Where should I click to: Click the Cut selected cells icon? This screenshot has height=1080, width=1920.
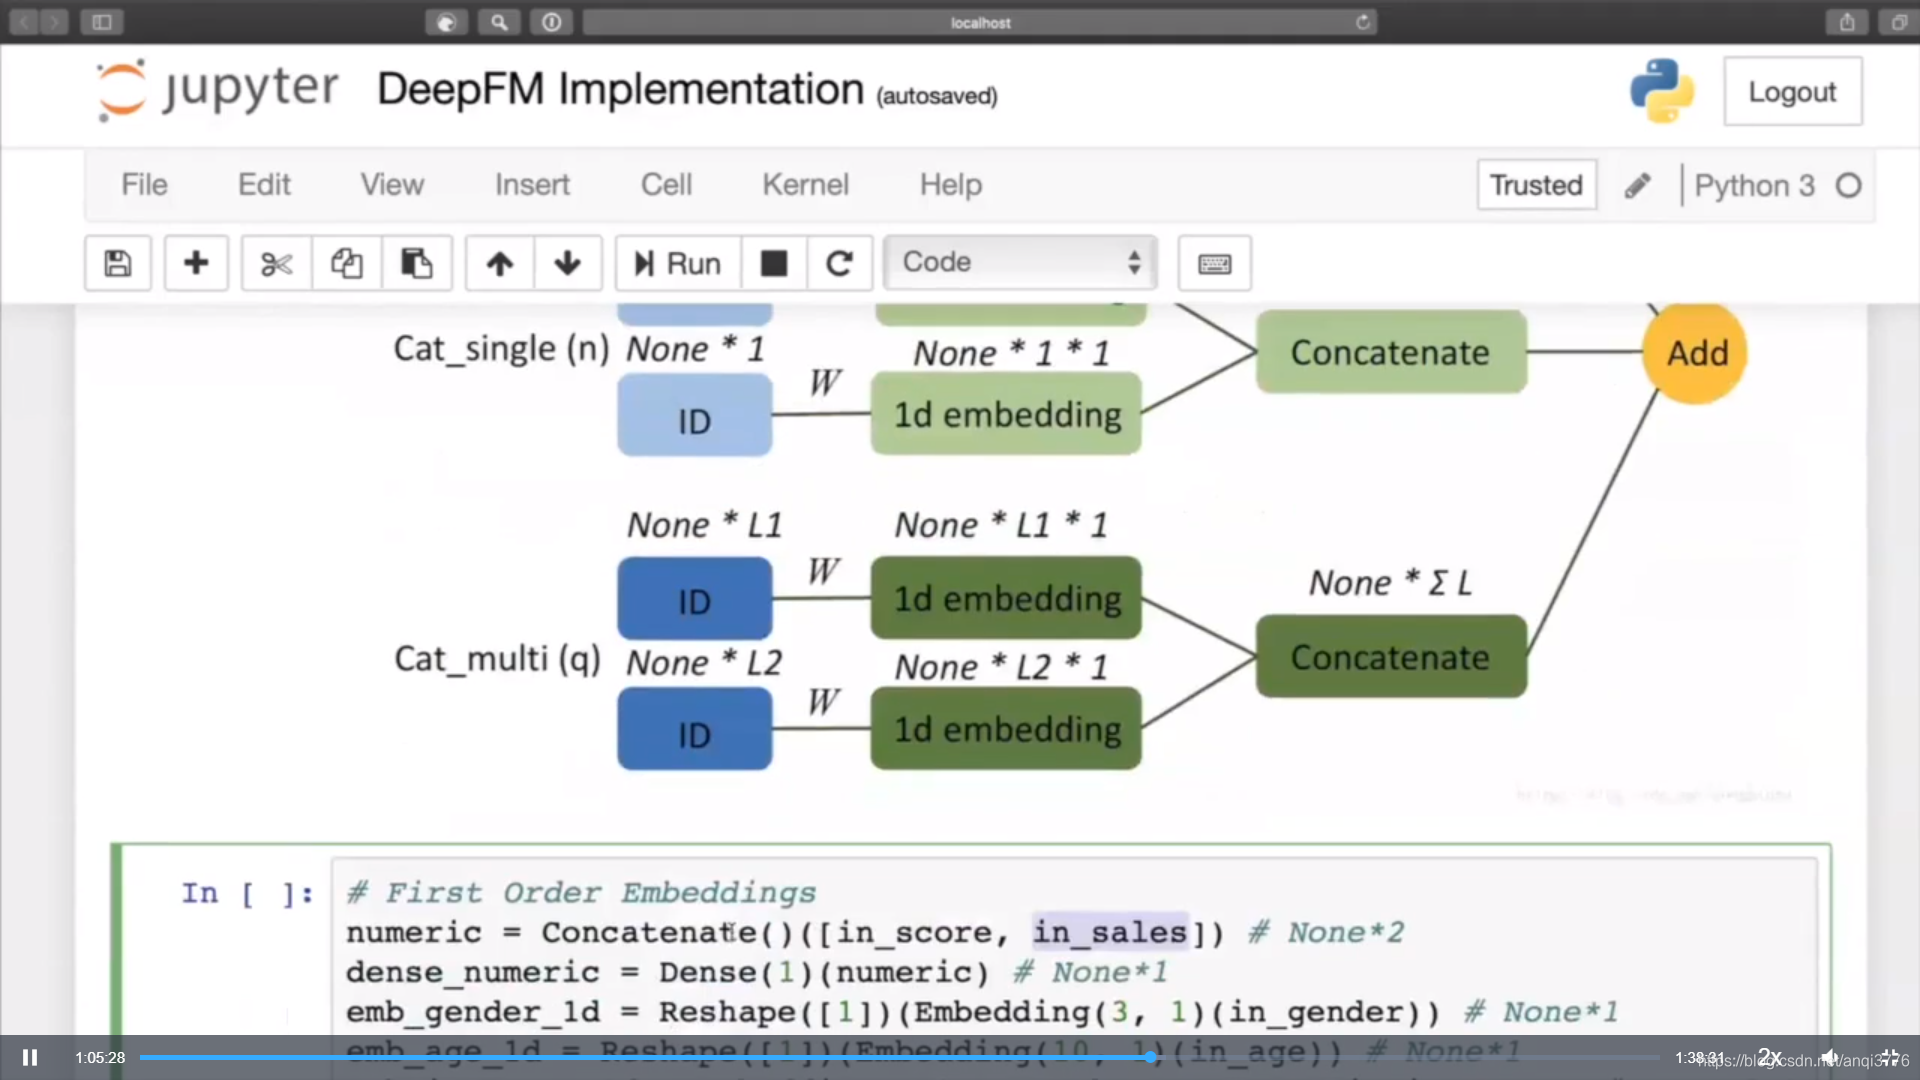pyautogui.click(x=273, y=262)
